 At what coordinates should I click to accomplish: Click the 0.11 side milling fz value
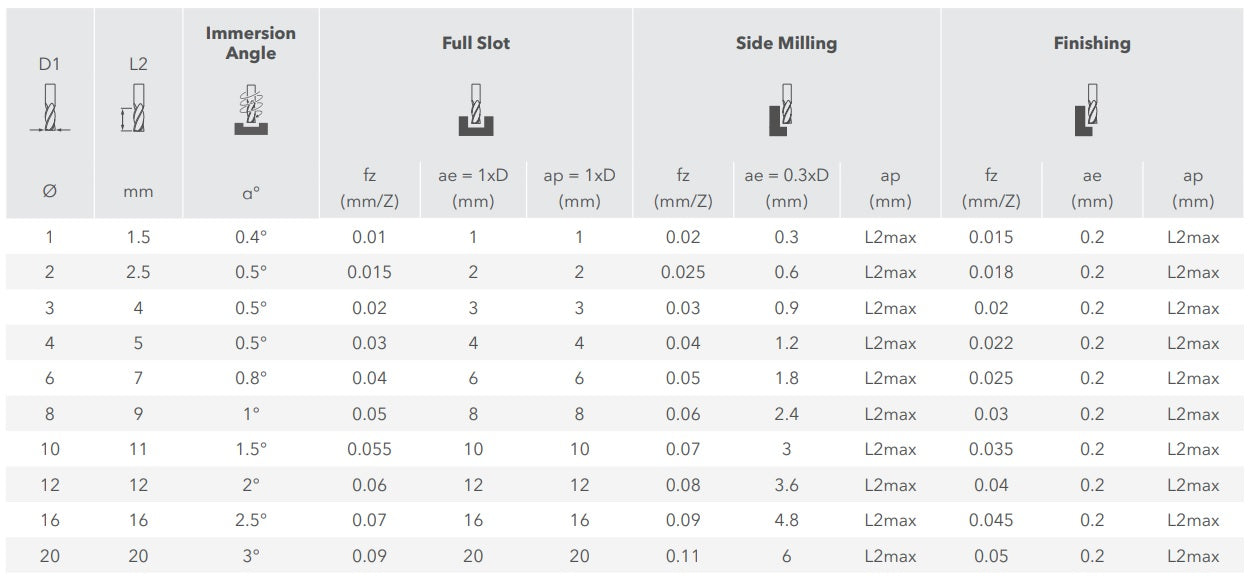683,556
